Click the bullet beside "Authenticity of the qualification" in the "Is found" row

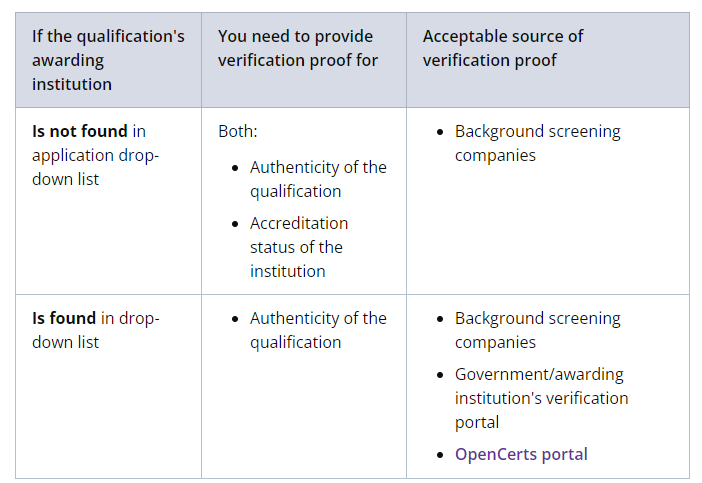tap(237, 319)
